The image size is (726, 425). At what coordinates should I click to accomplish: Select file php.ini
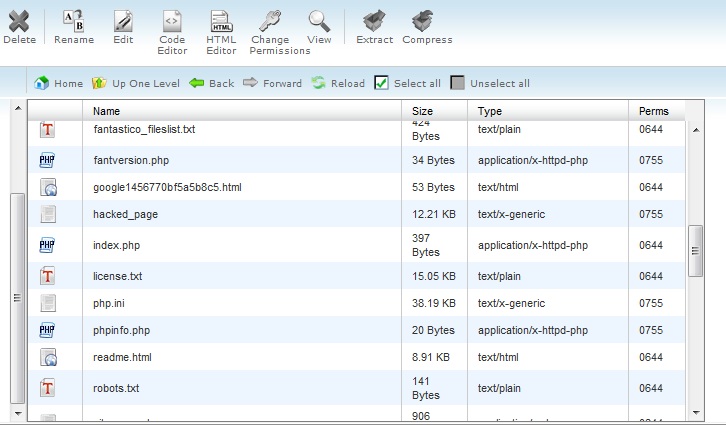pos(109,303)
